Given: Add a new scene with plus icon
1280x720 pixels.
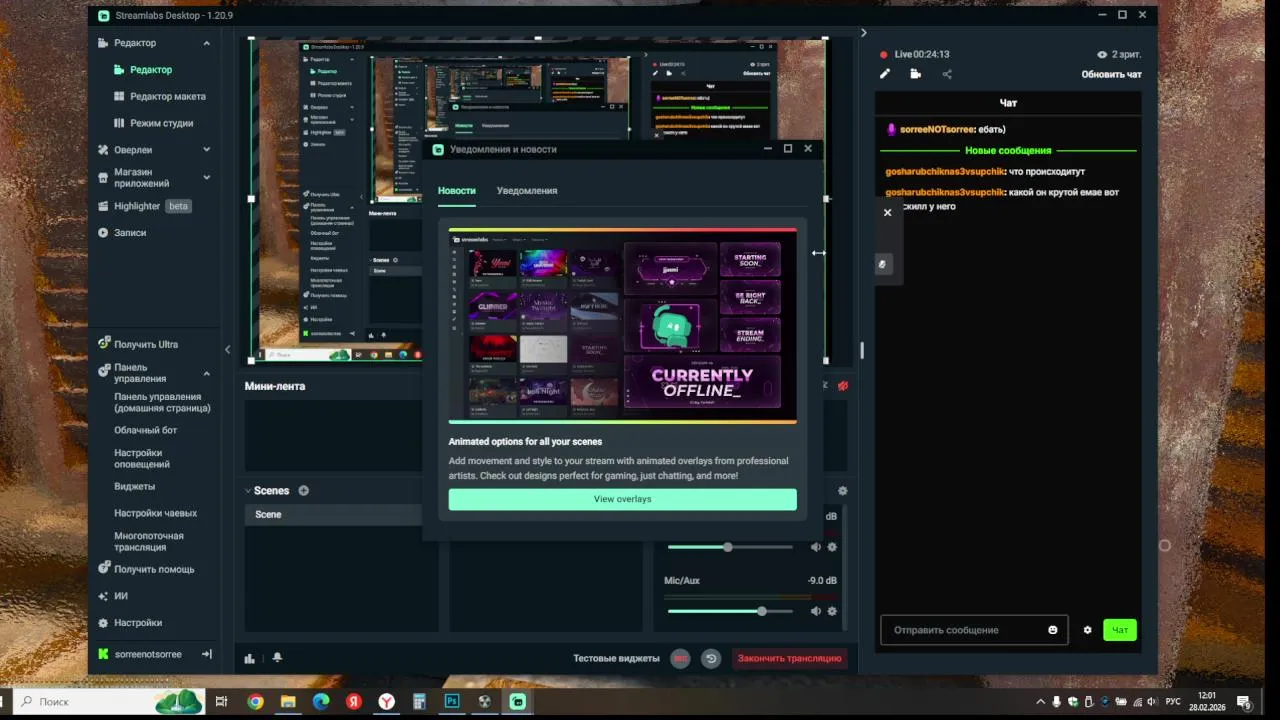Looking at the screenshot, I should (x=303, y=491).
